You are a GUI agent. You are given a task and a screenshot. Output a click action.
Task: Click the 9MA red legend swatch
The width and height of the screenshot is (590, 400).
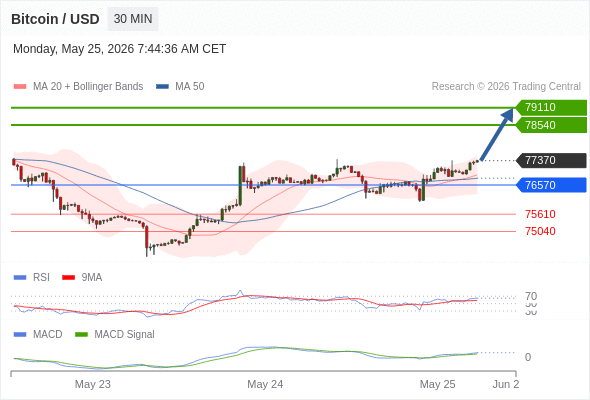click(68, 278)
